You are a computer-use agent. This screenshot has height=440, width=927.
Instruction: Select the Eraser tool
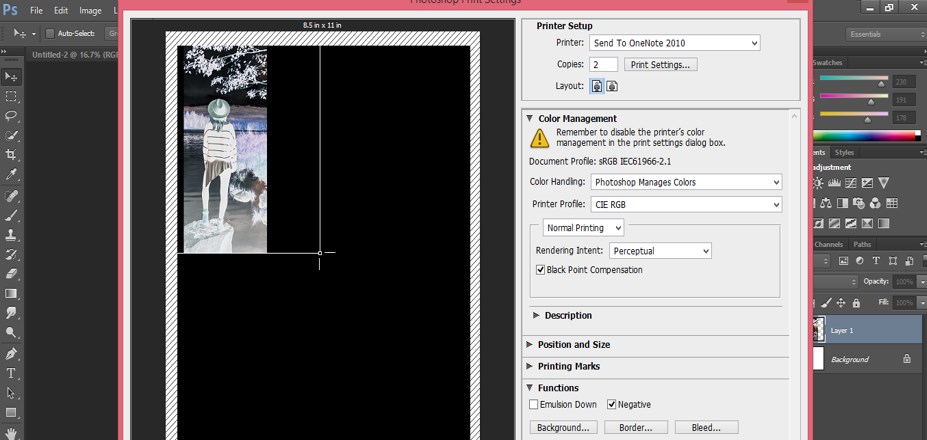coord(11,274)
